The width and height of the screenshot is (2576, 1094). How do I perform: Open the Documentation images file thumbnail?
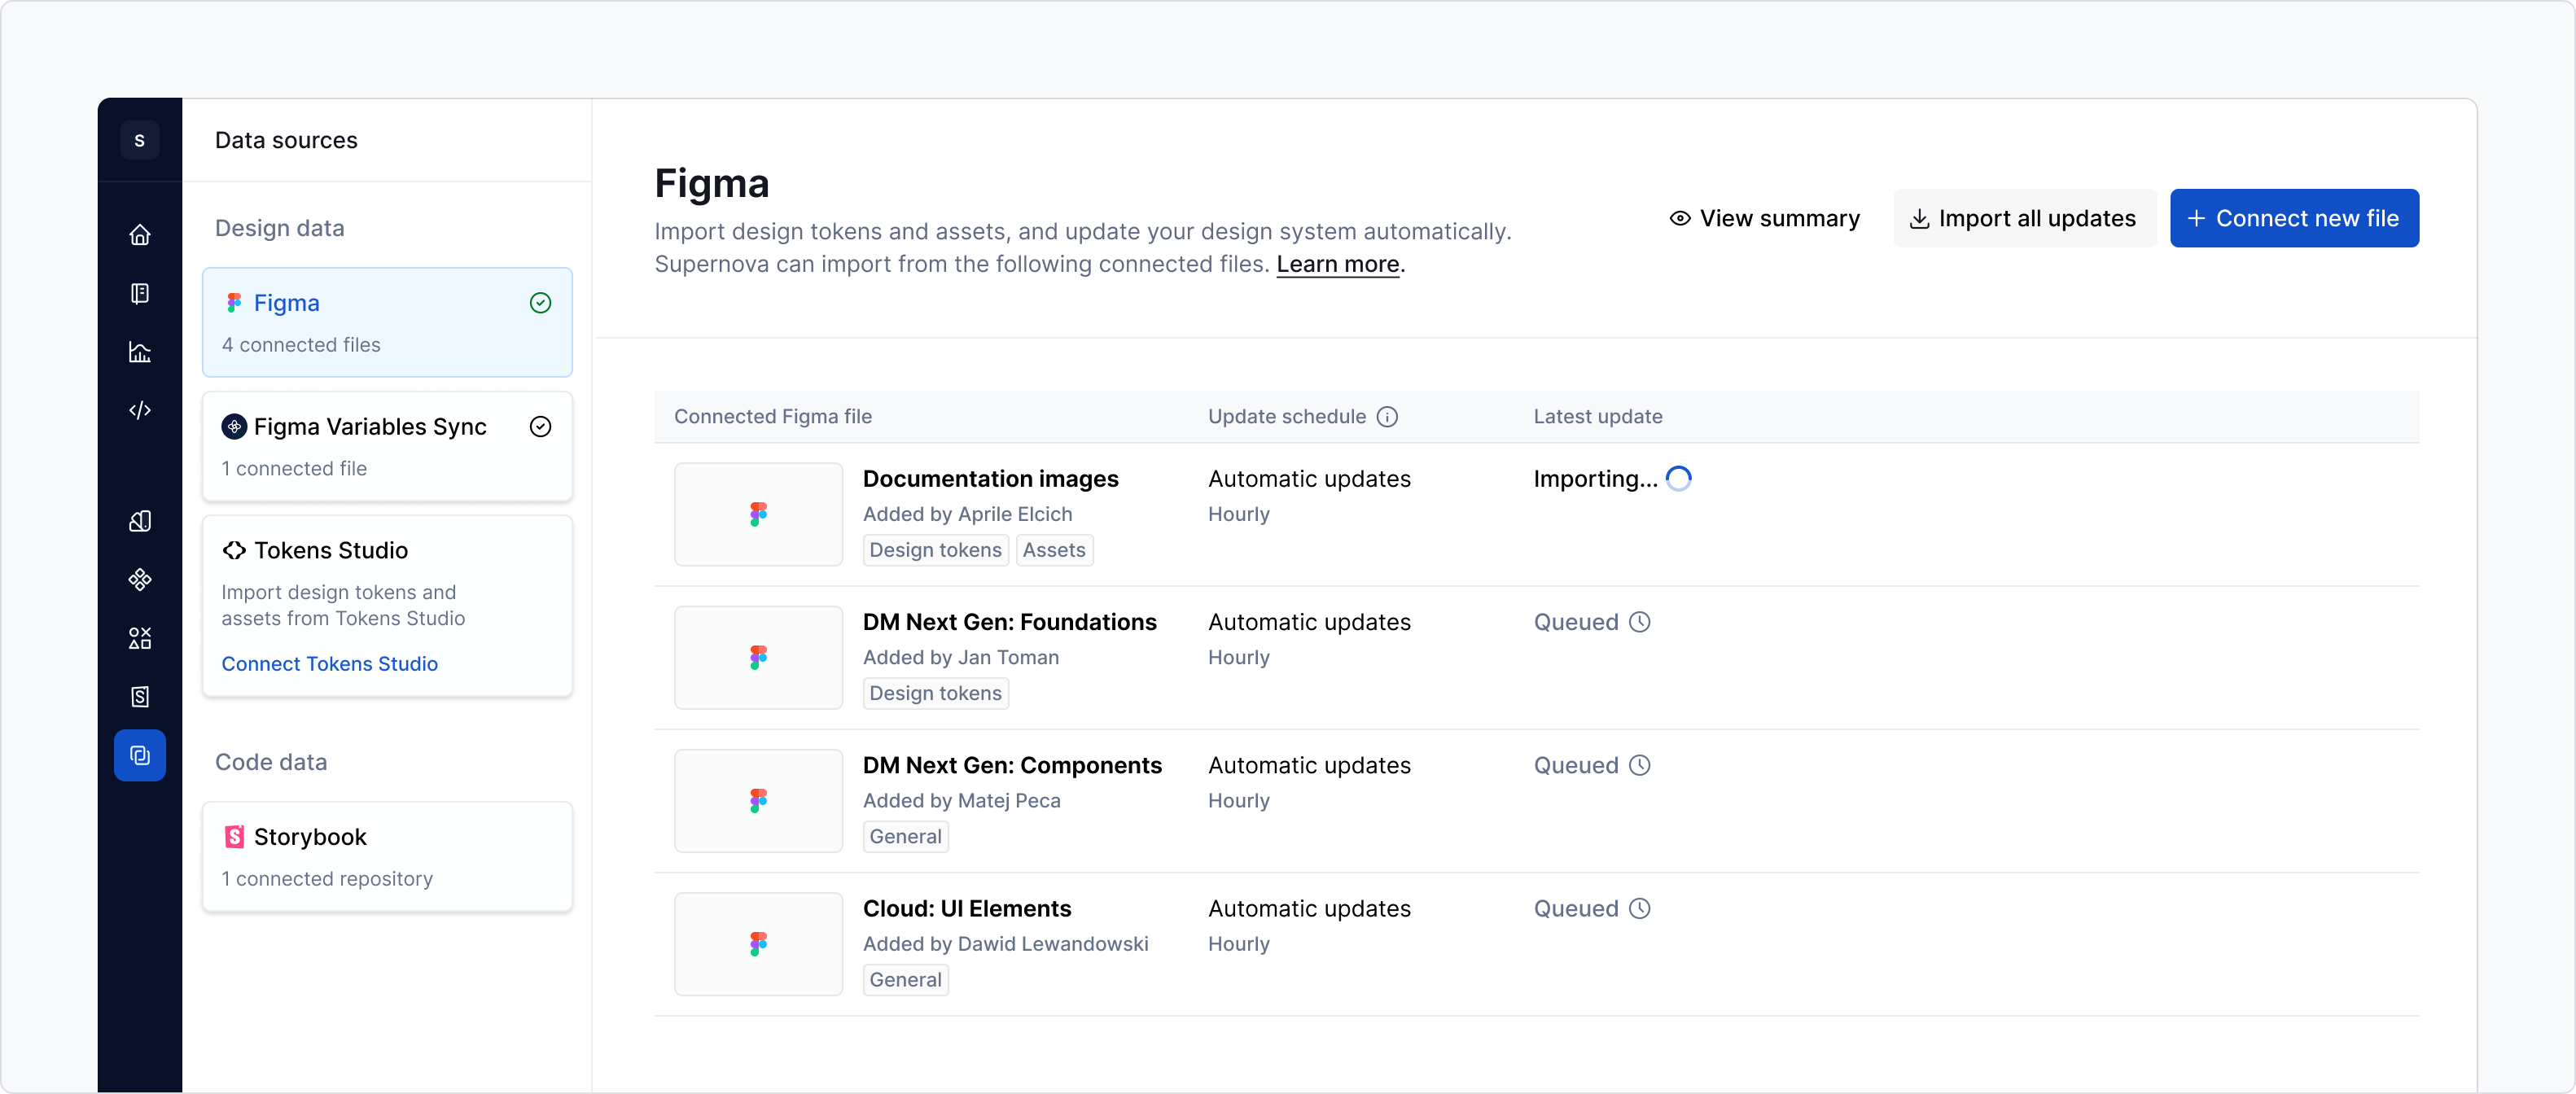click(758, 514)
